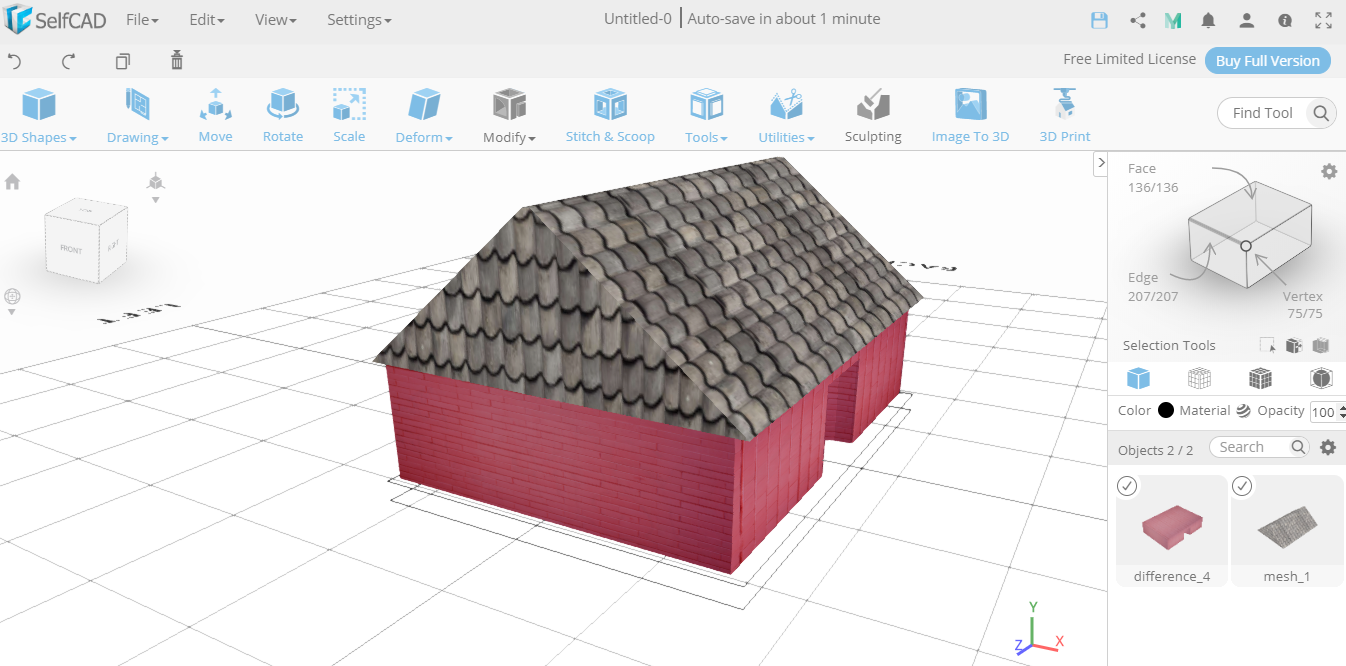
Task: Open selection settings gear icon
Action: (x=1329, y=171)
